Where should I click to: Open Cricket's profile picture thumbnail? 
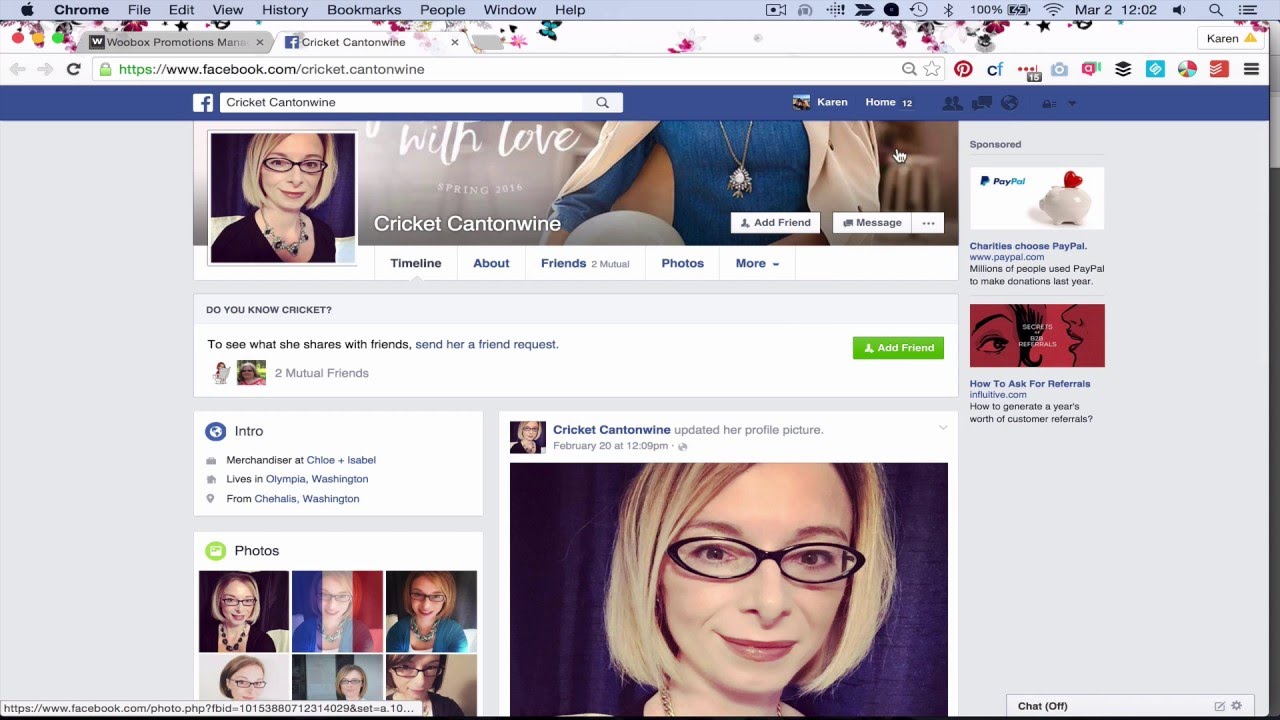click(x=282, y=198)
